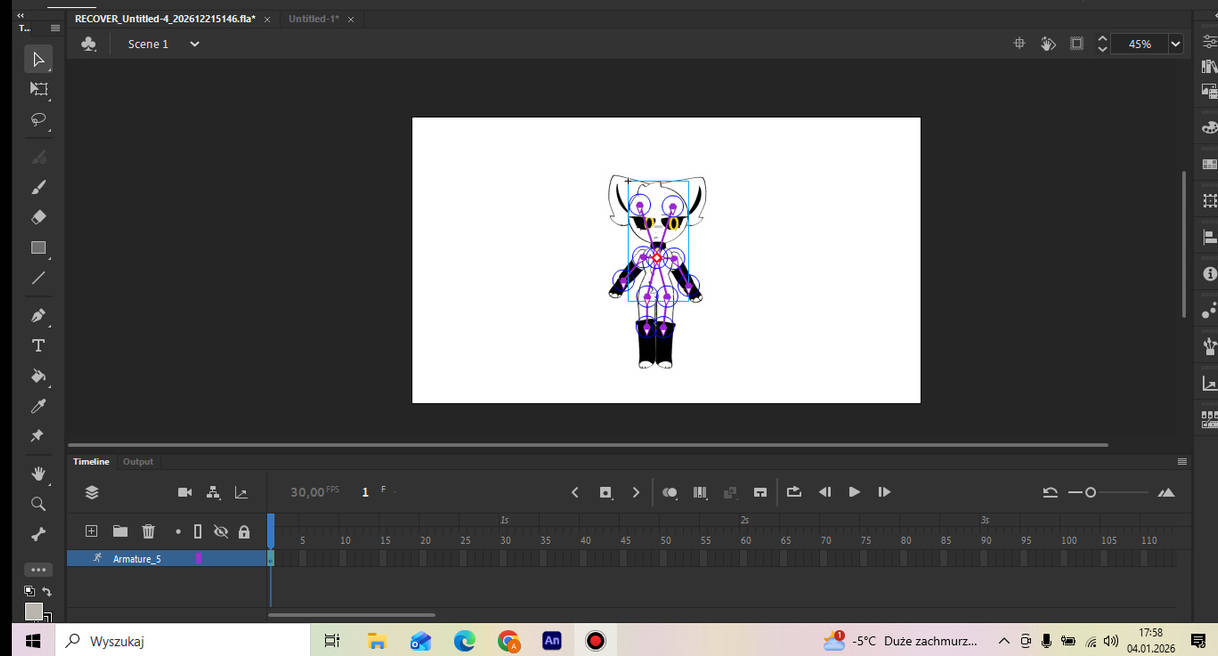This screenshot has height=656, width=1218.
Task: Select the Timeline panel tab
Action: click(91, 462)
